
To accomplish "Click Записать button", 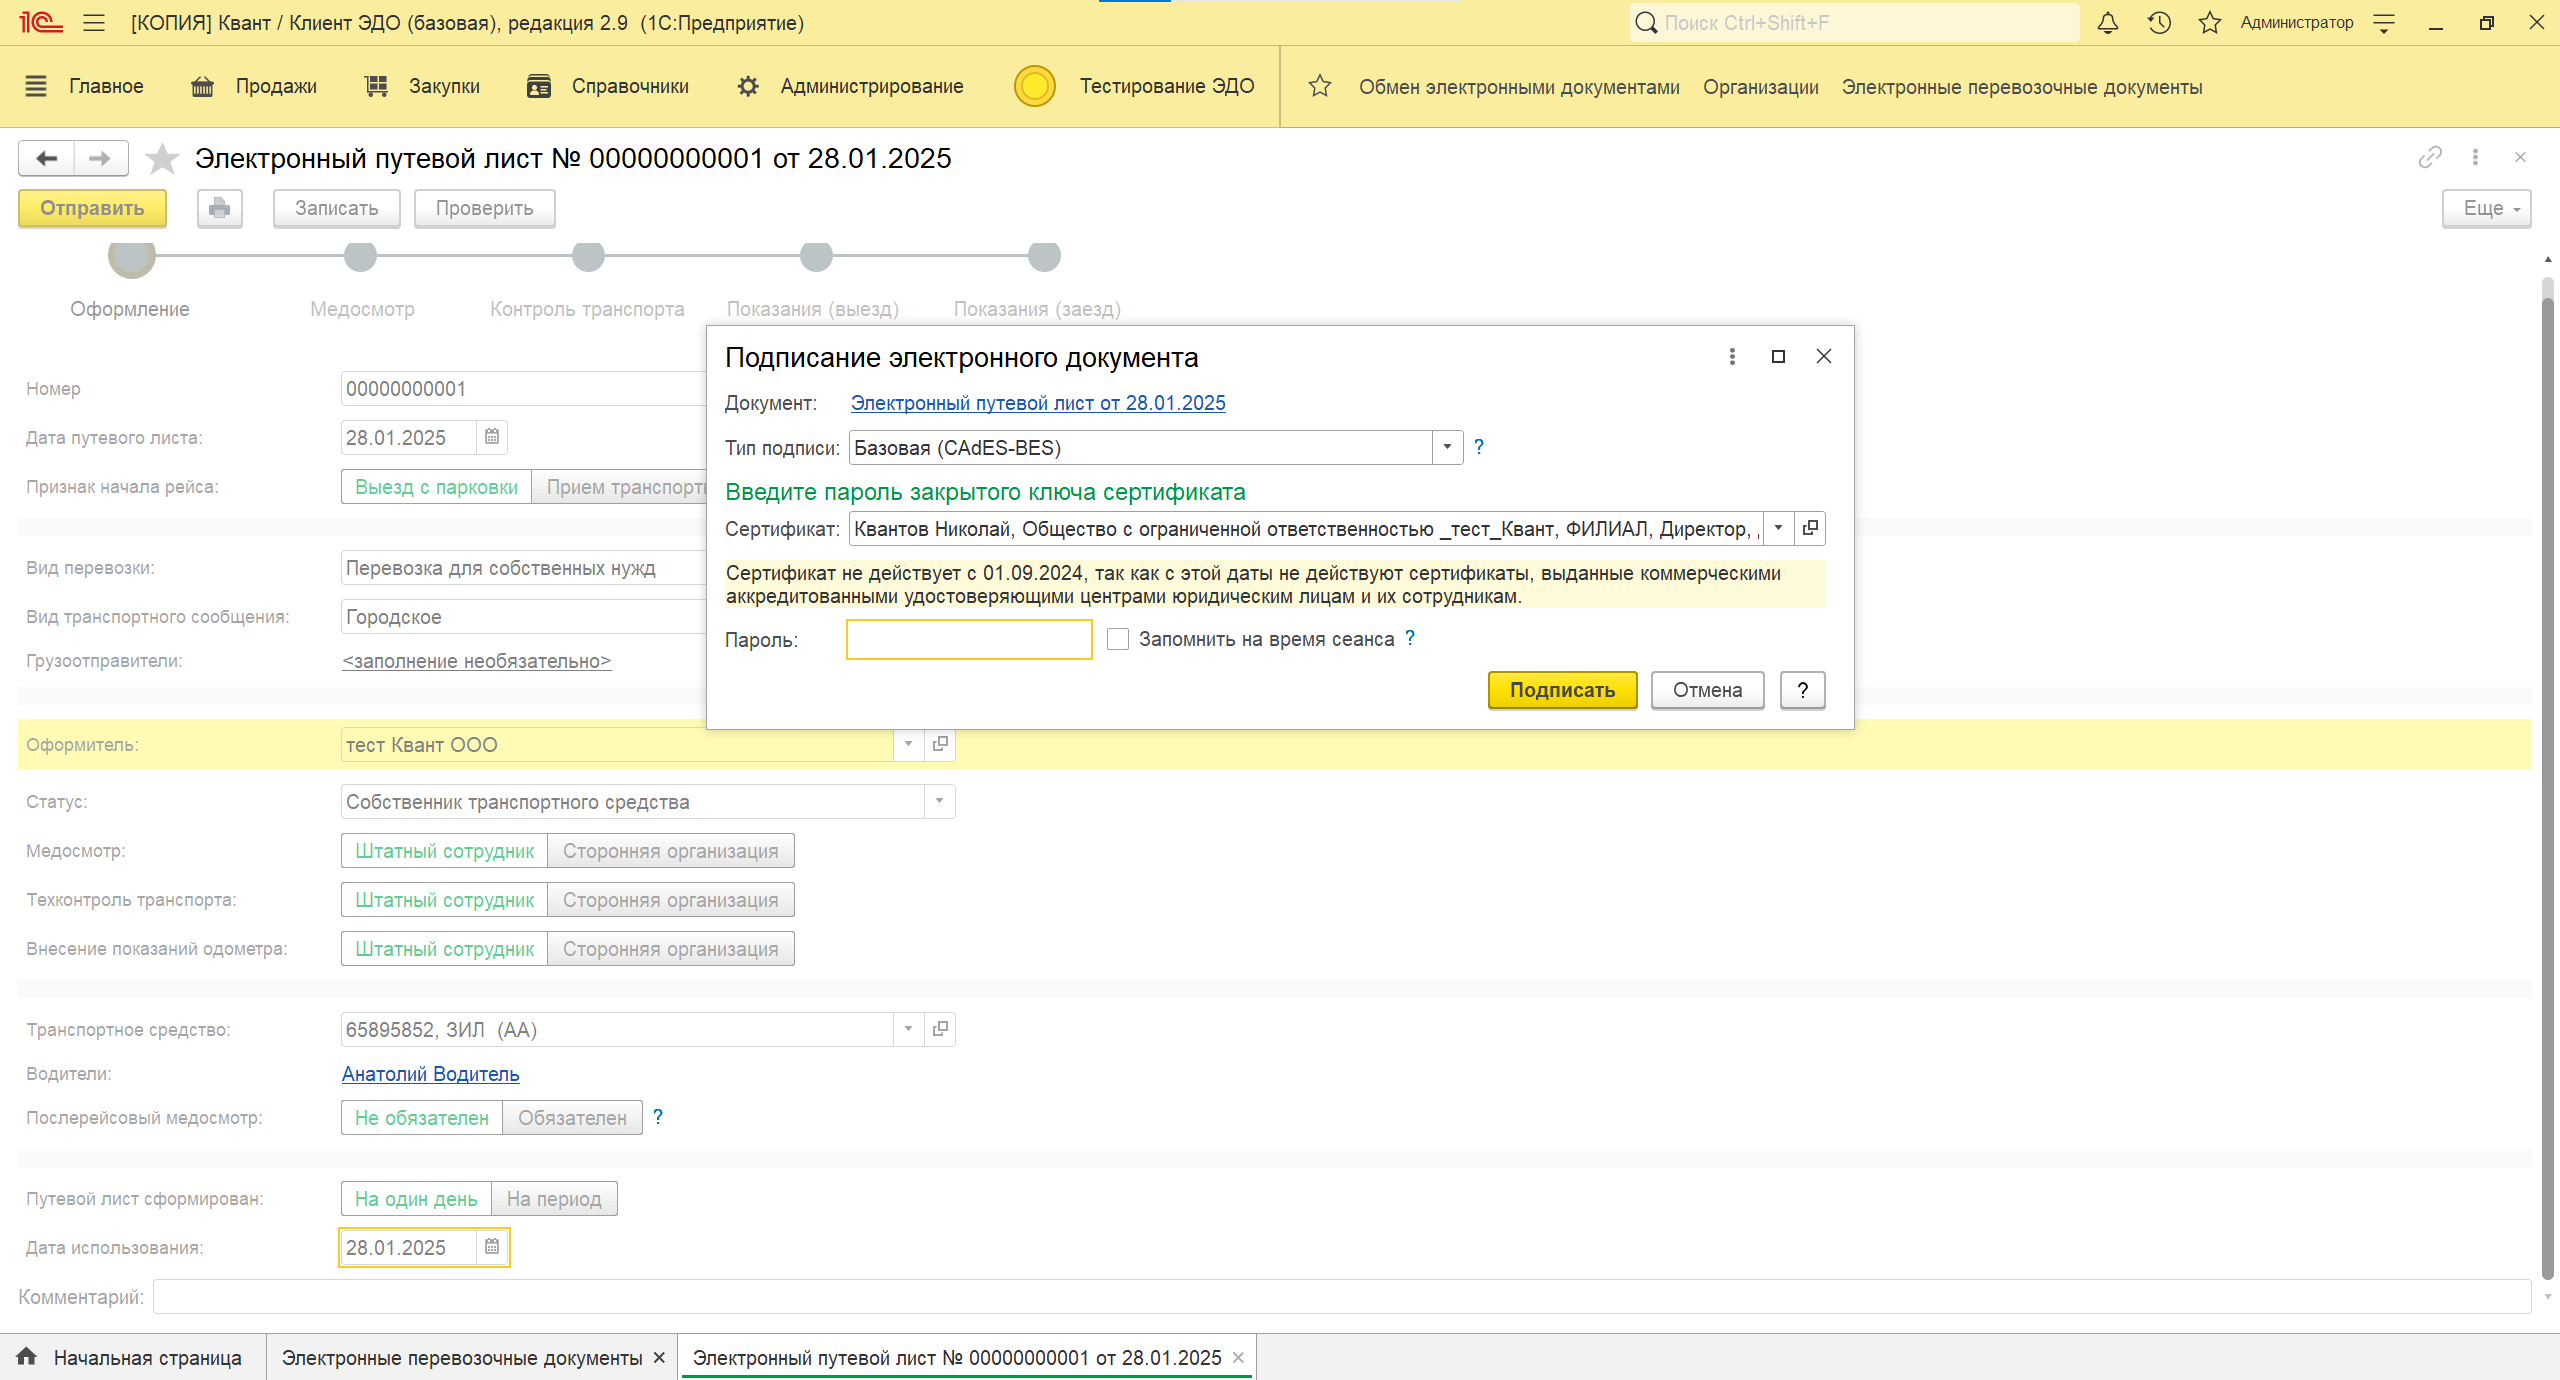I will click(x=337, y=208).
